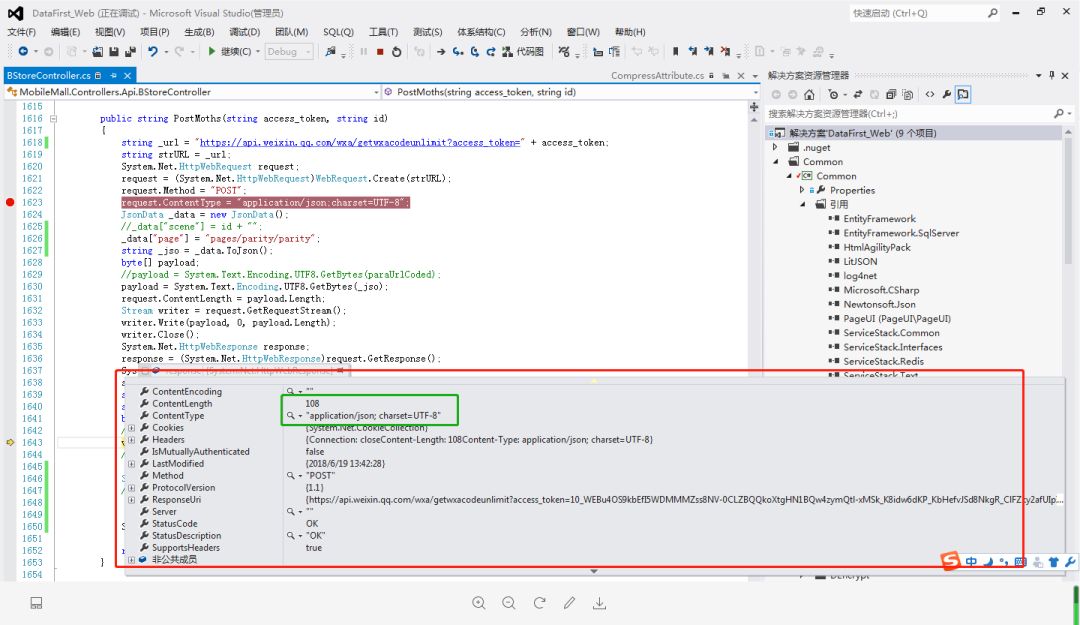Expand the Cookies property in the debug tip
This screenshot has height=625, width=1080.
pos(132,428)
